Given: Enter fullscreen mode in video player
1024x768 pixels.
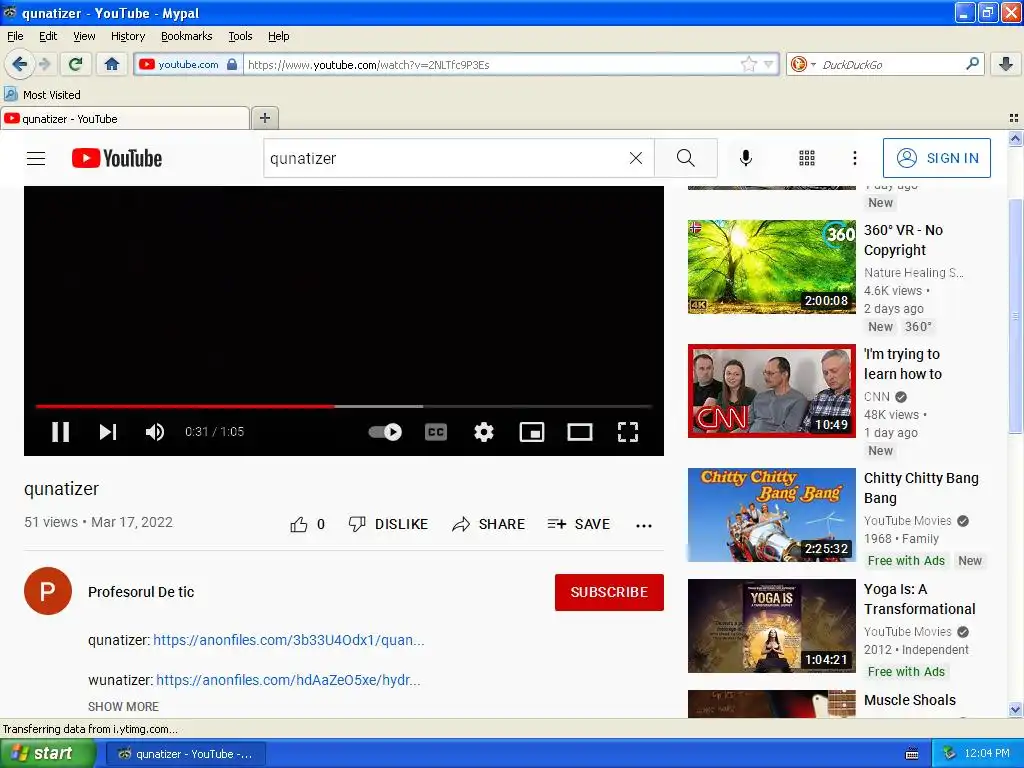Looking at the screenshot, I should pos(628,432).
